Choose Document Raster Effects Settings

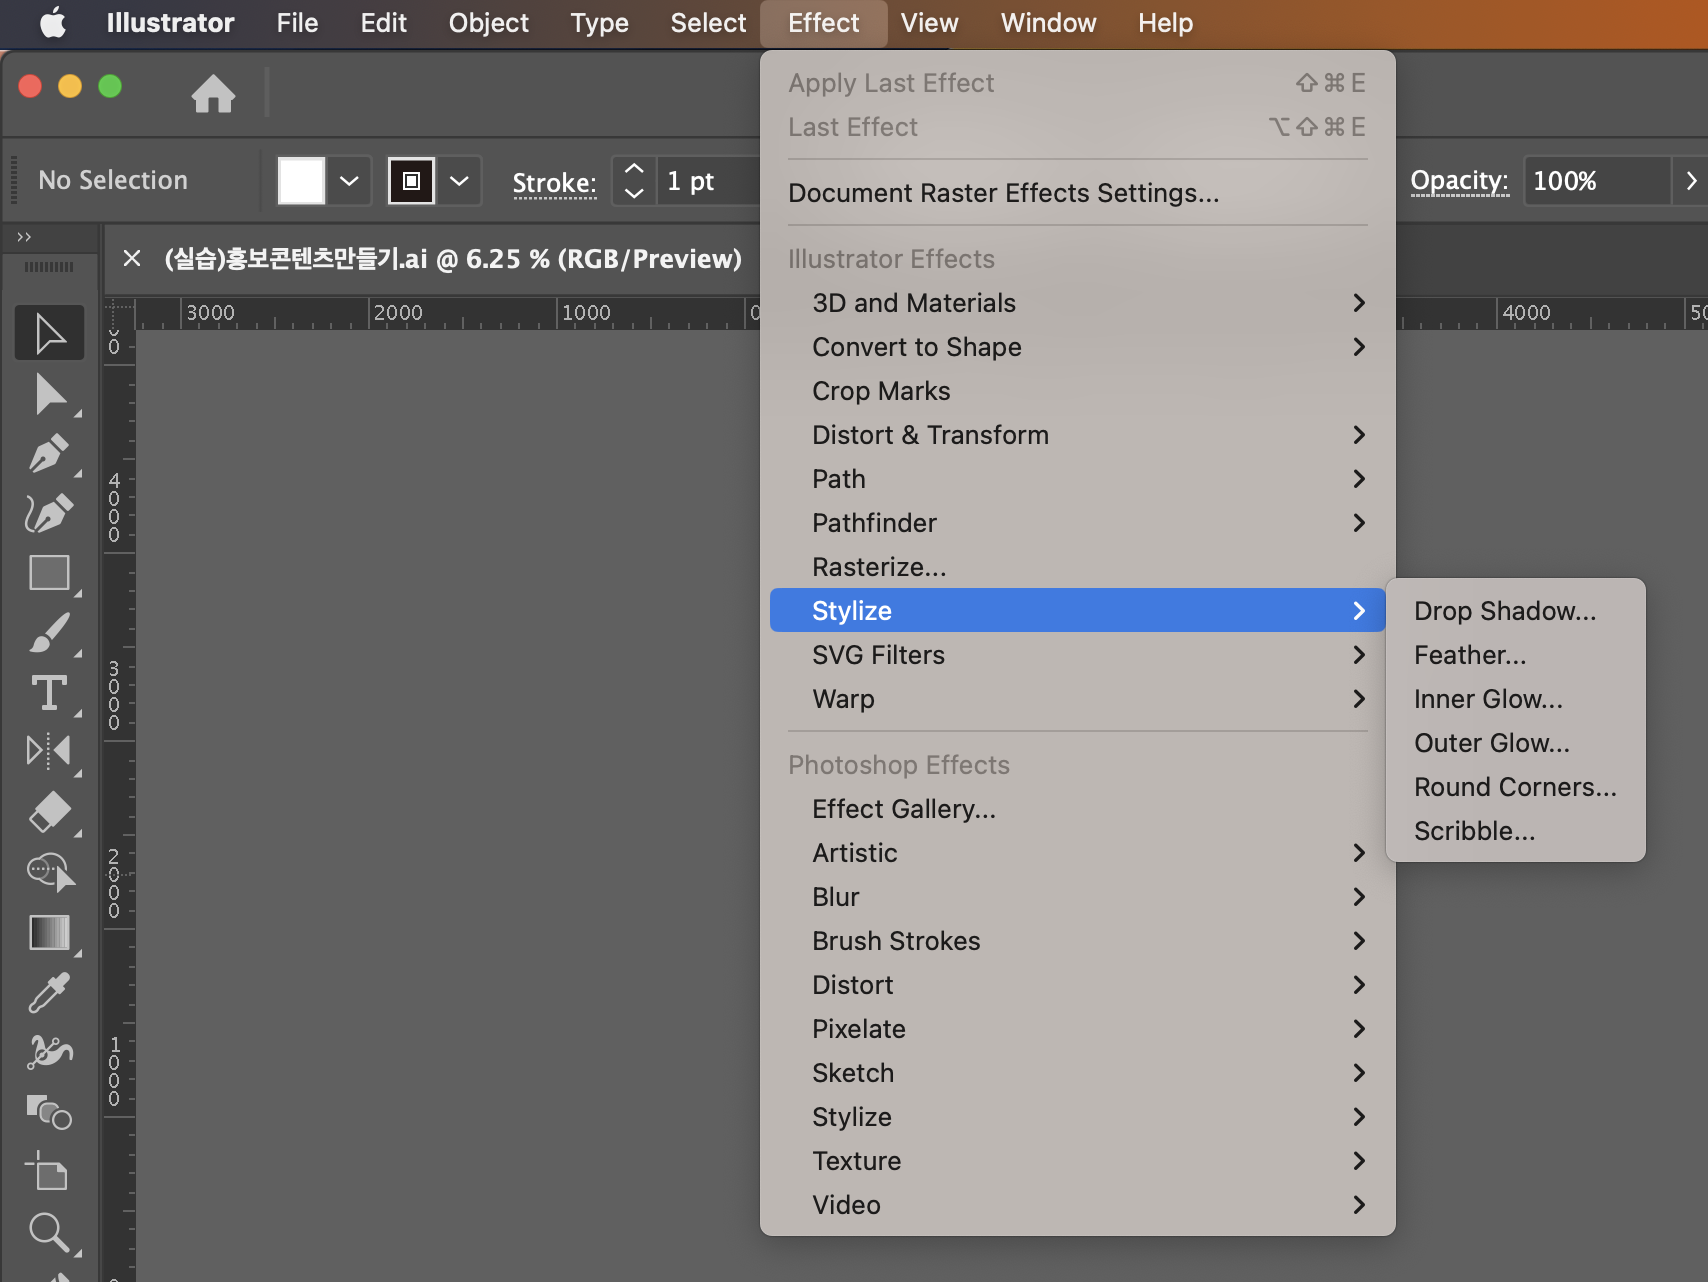coord(1077,193)
